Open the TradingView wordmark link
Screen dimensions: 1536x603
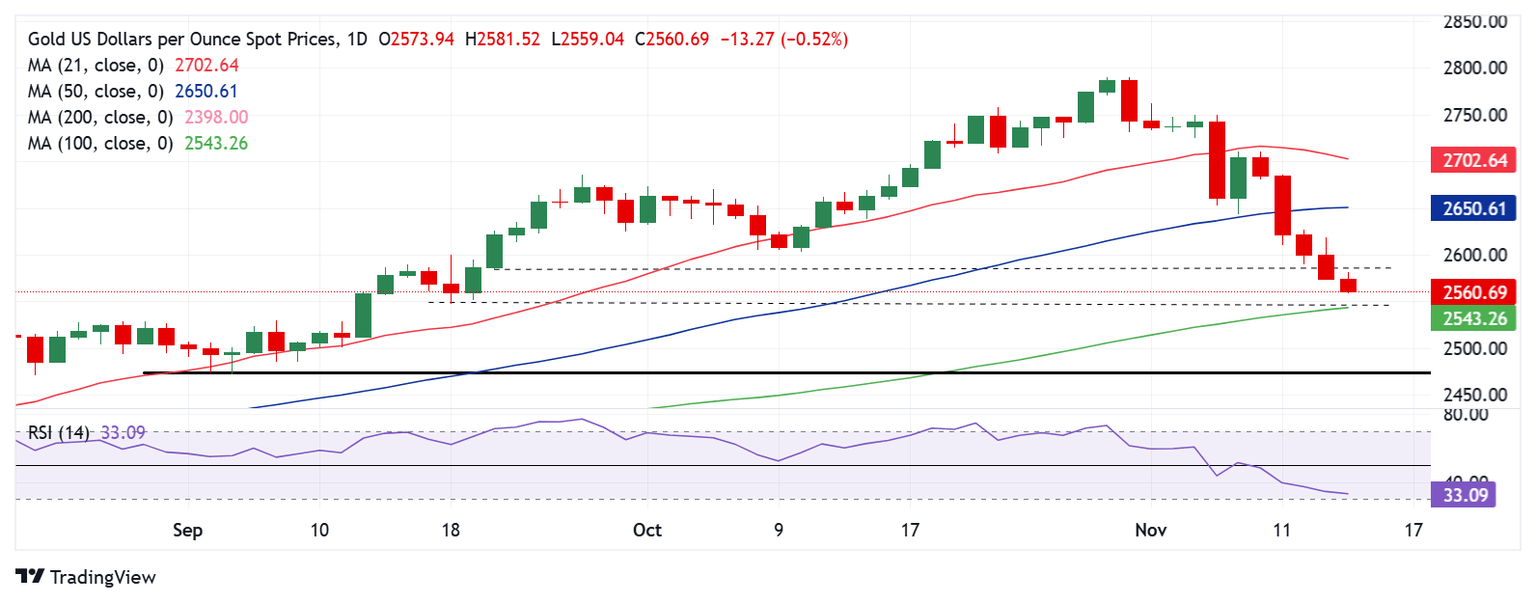102,577
